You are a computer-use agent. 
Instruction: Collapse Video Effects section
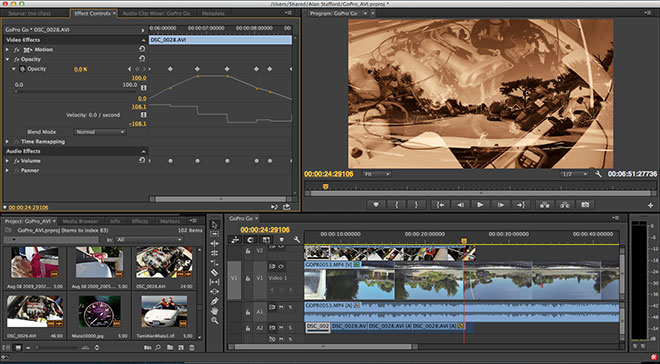[143, 40]
